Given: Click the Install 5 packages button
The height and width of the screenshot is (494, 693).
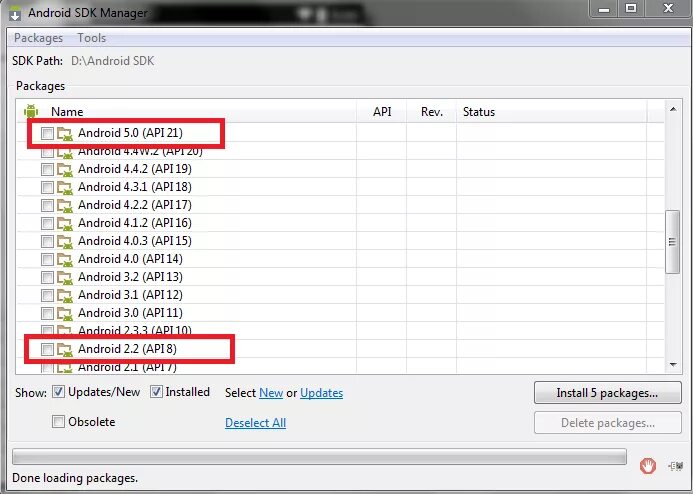Looking at the screenshot, I should (607, 393).
